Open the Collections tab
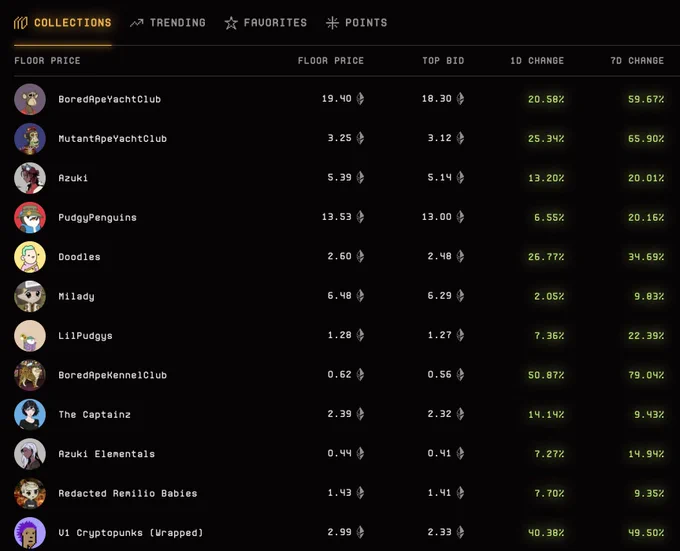Image resolution: width=680 pixels, height=551 pixels. tap(62, 23)
